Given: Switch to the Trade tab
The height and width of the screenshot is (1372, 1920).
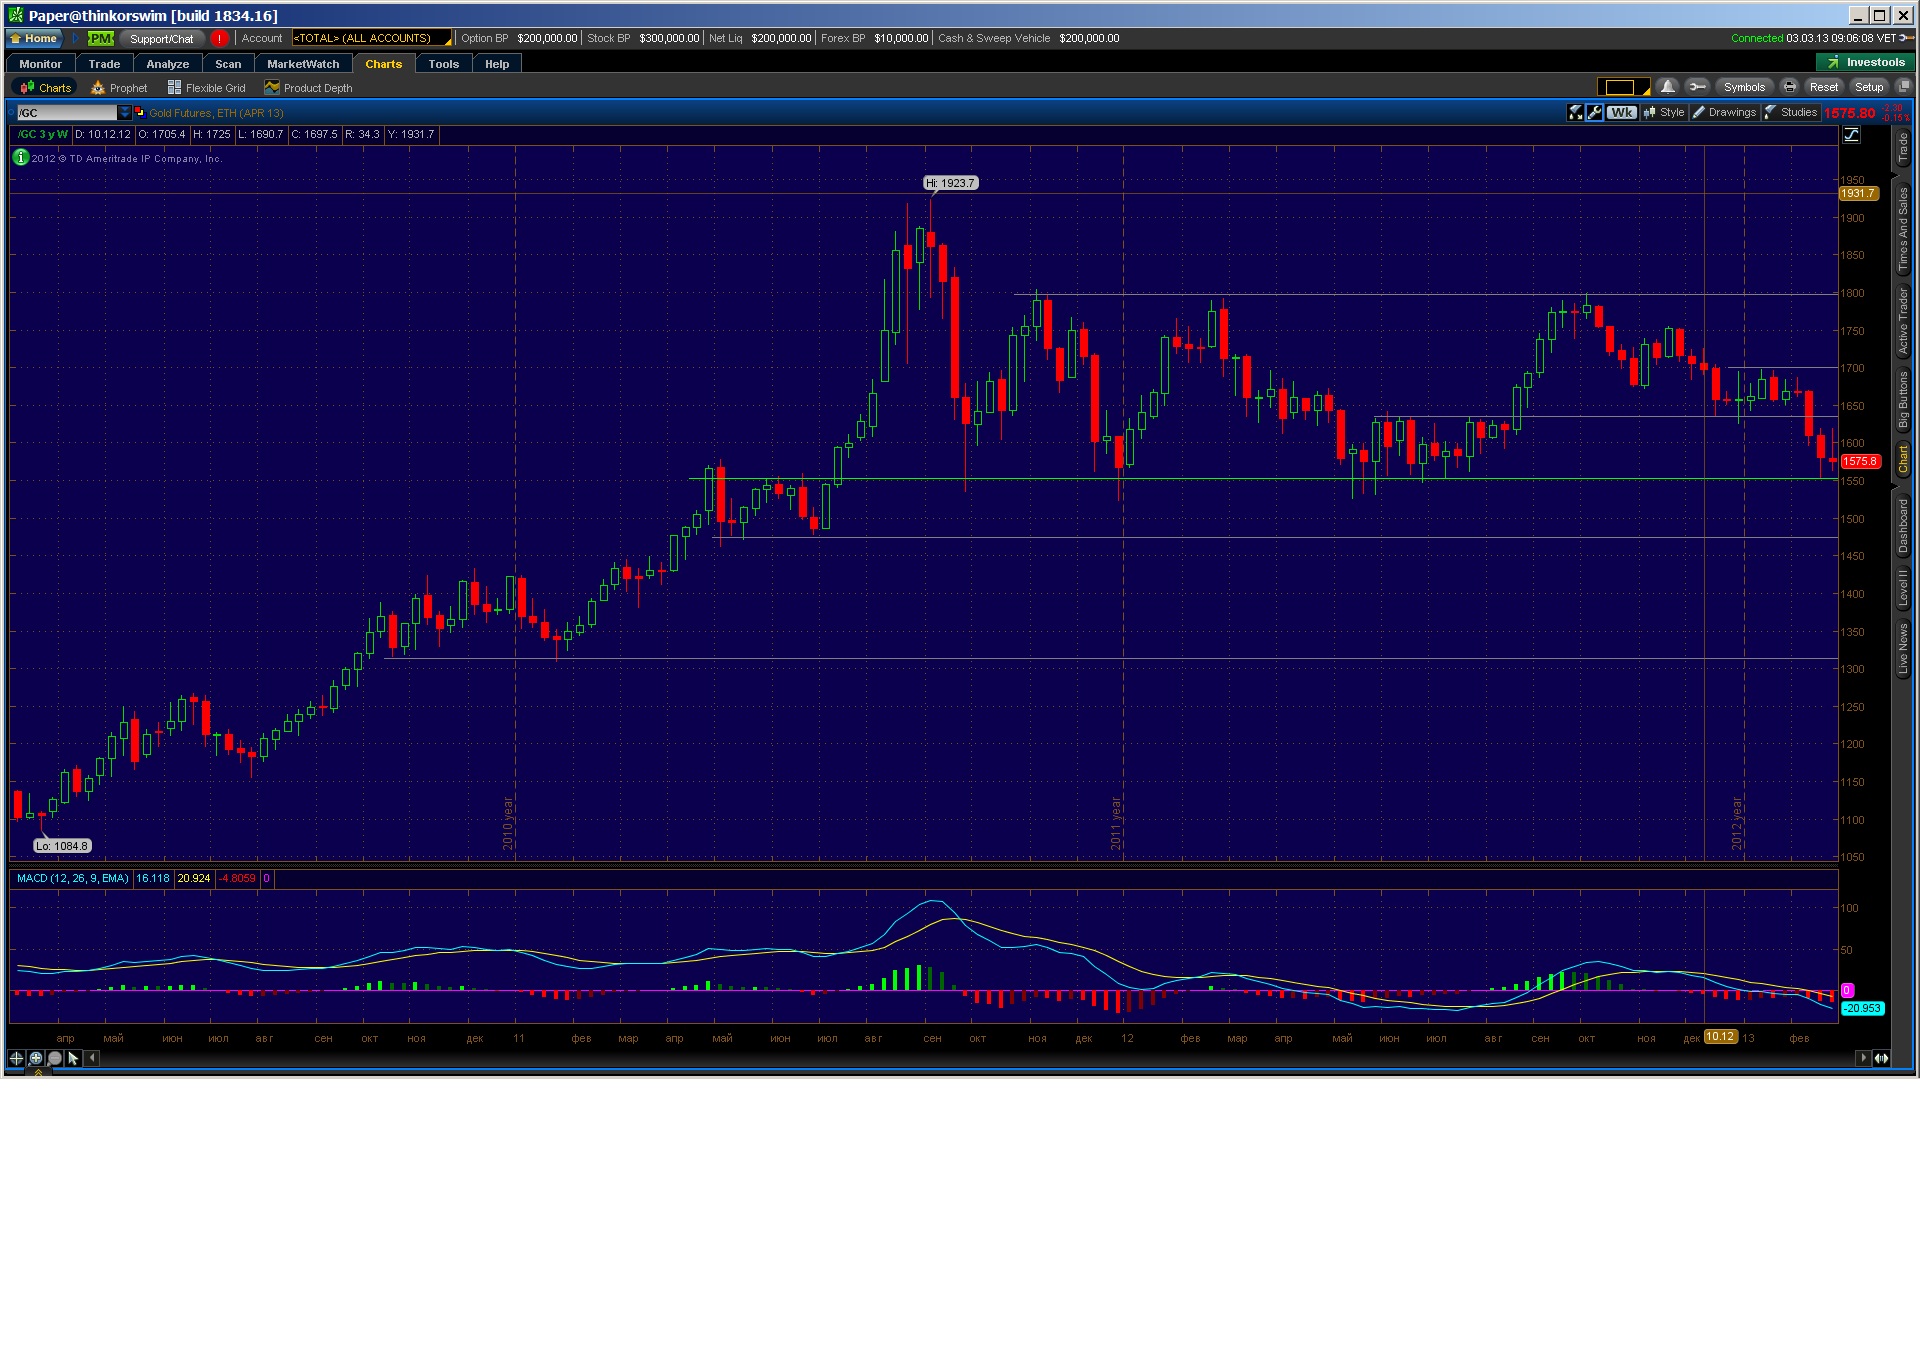Looking at the screenshot, I should [104, 64].
